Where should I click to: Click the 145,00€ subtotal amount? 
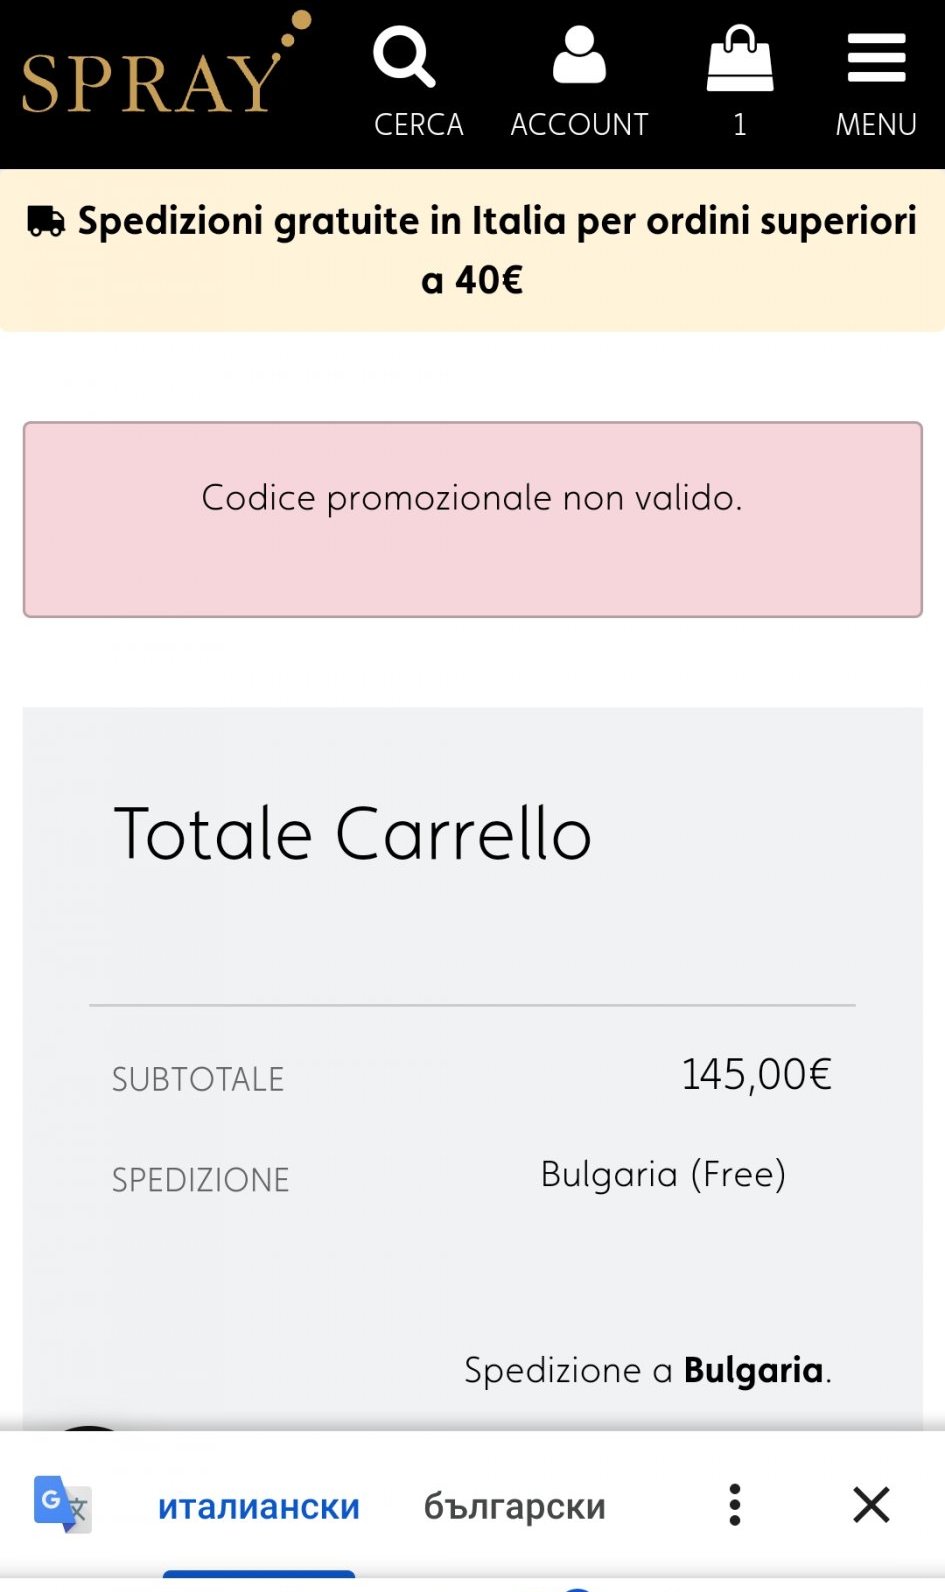(x=756, y=1075)
